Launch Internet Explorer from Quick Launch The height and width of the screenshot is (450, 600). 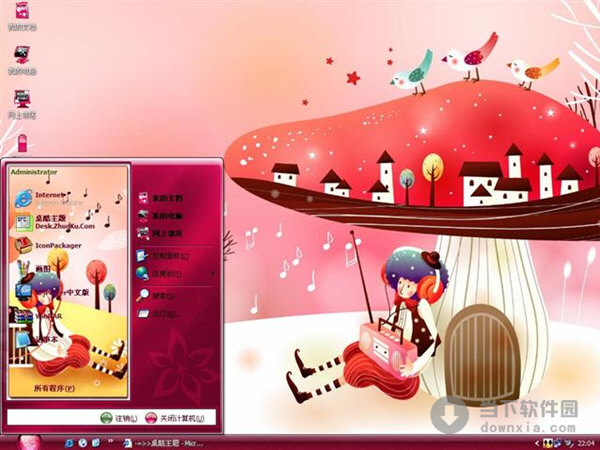pos(70,443)
